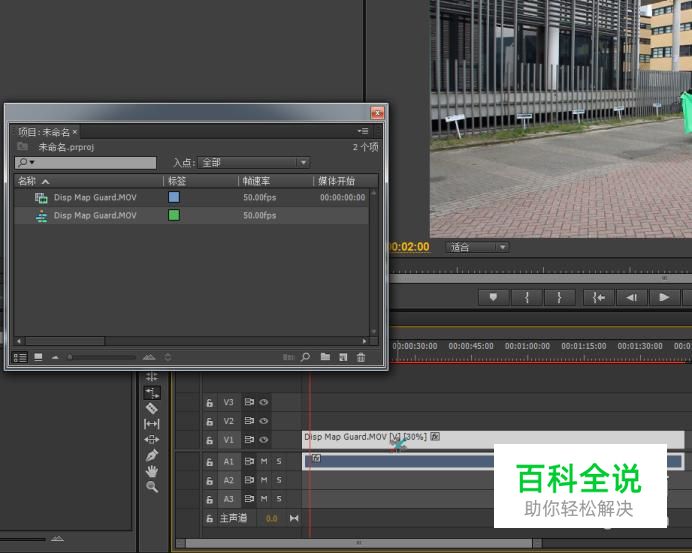
Task: Toggle lock on V1 track
Action: click(x=210, y=440)
